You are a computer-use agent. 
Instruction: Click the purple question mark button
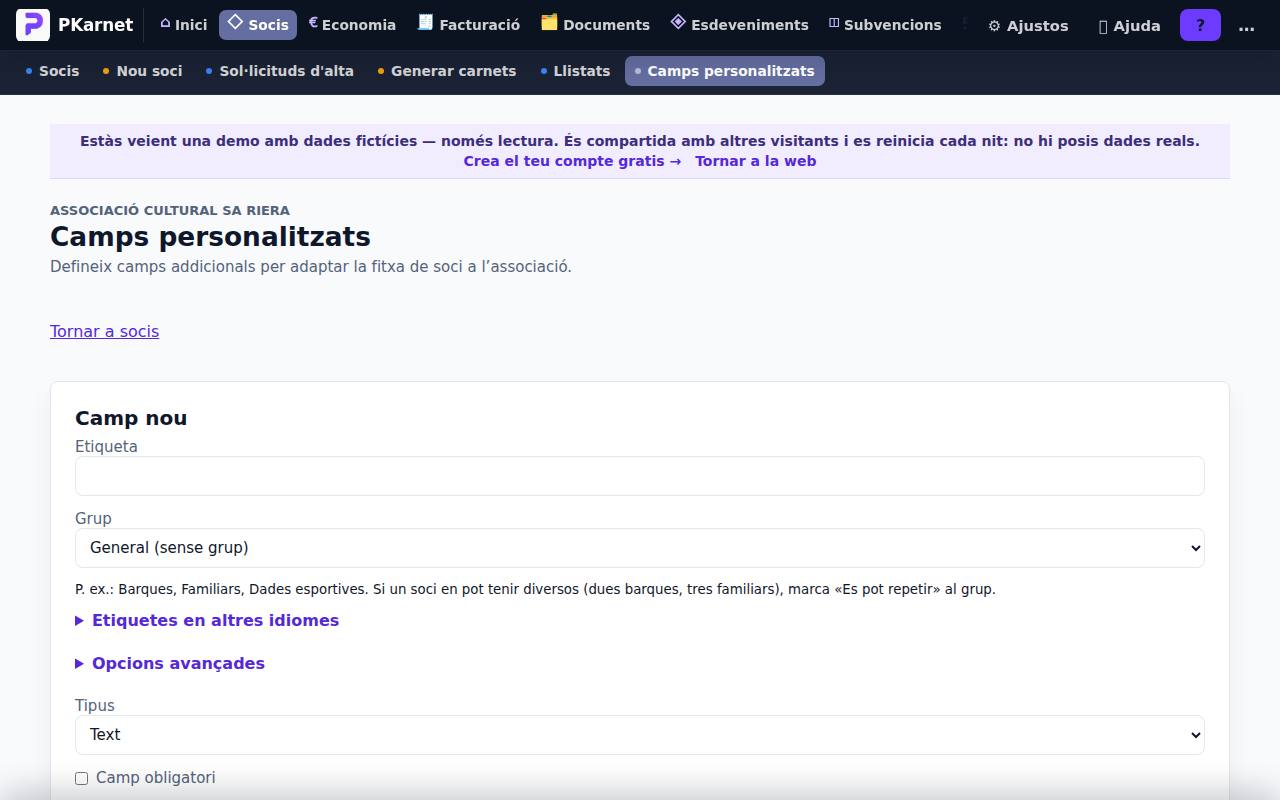(x=1200, y=25)
